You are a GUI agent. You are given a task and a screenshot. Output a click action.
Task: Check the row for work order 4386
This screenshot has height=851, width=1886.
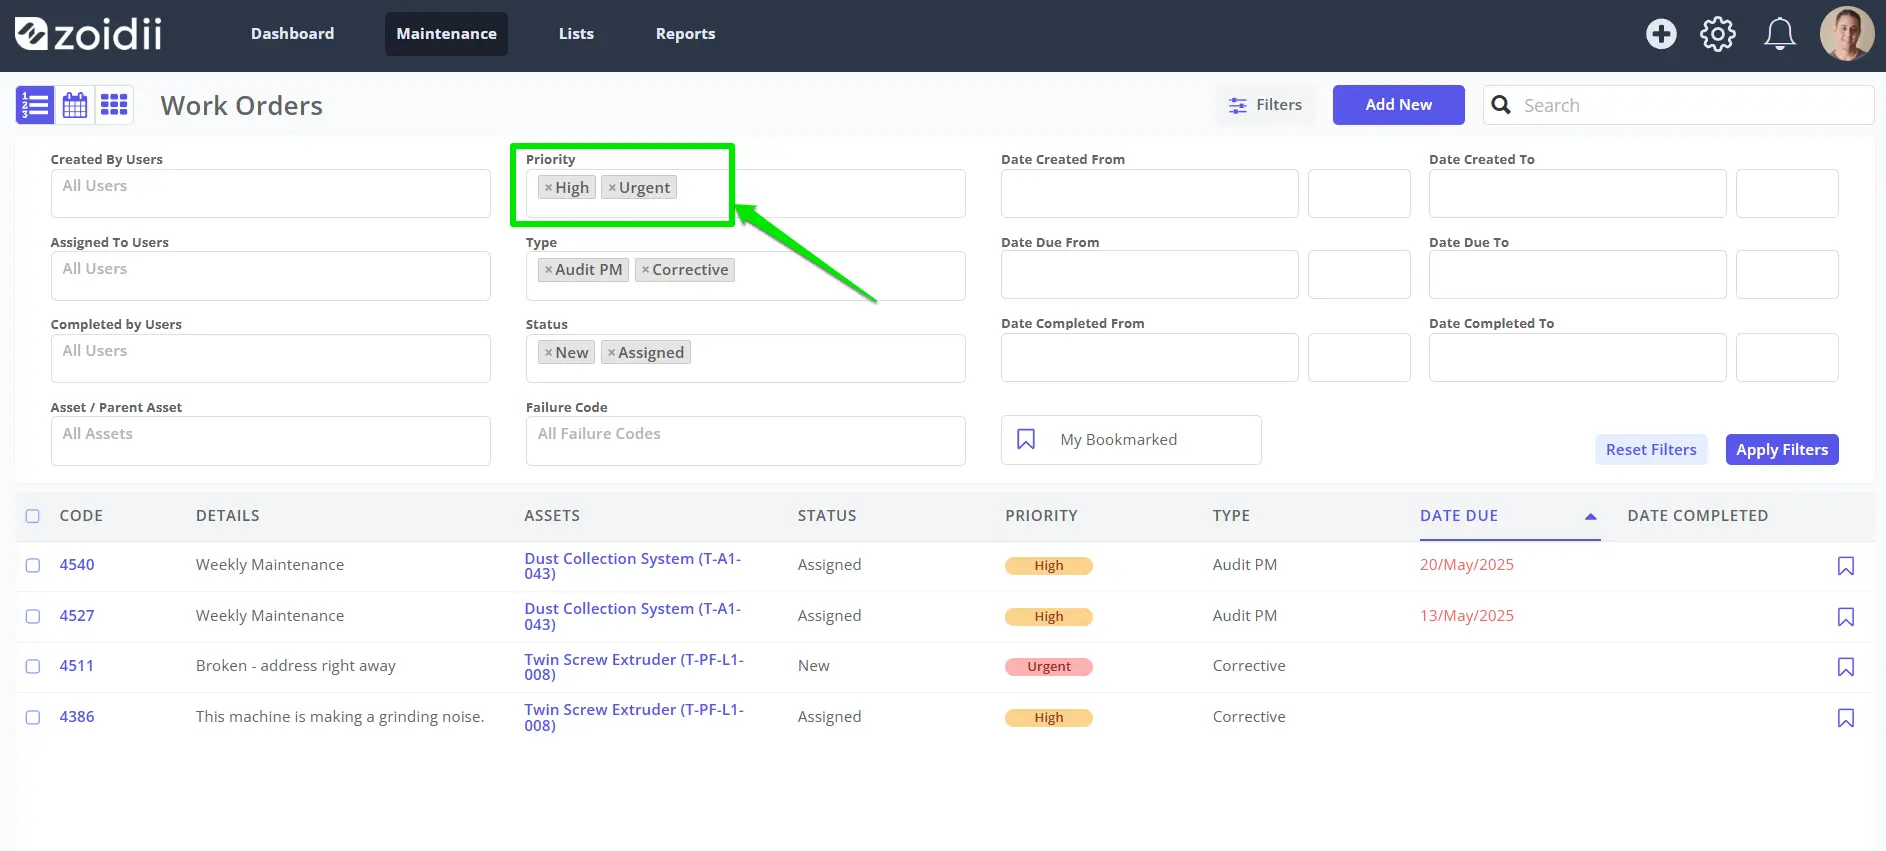[x=33, y=717]
